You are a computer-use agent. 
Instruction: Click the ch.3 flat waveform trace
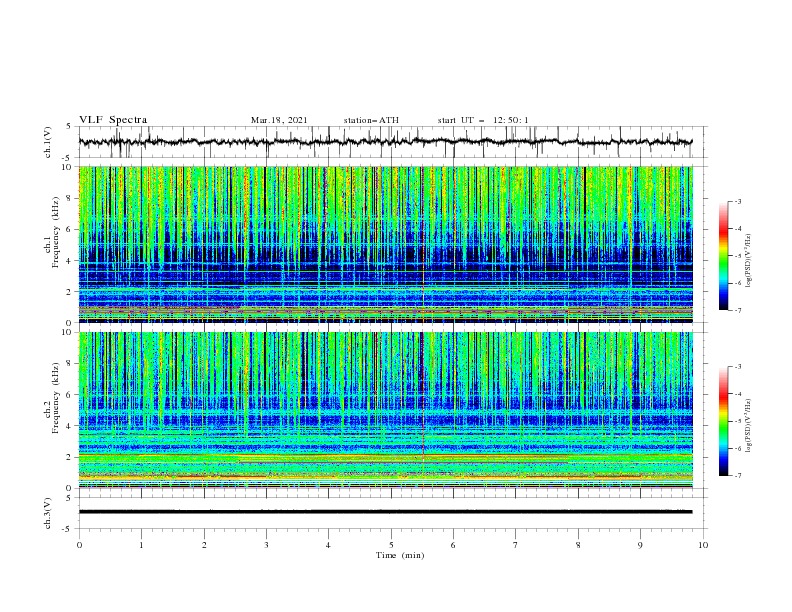pyautogui.click(x=385, y=512)
